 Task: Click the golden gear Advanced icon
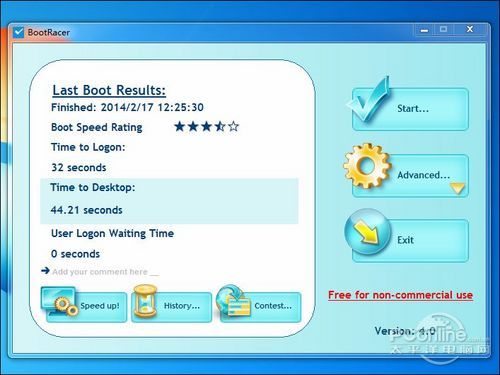tap(367, 166)
